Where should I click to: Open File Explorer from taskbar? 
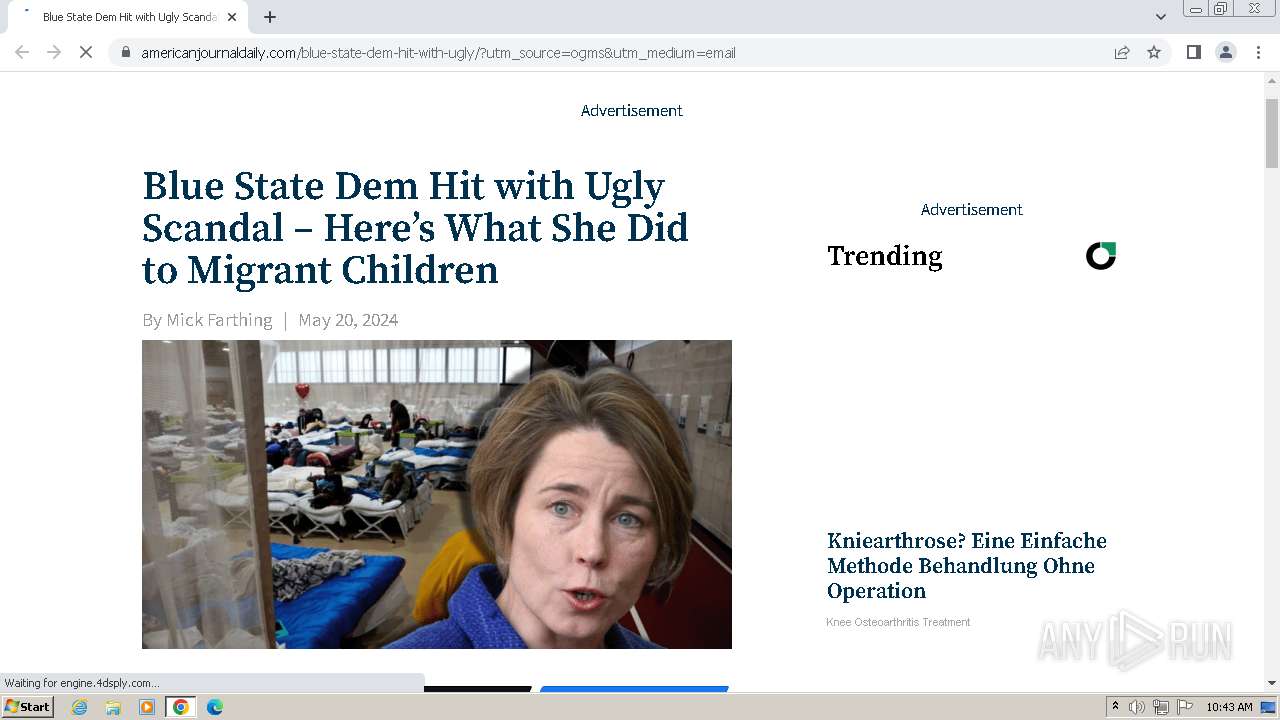coord(113,707)
